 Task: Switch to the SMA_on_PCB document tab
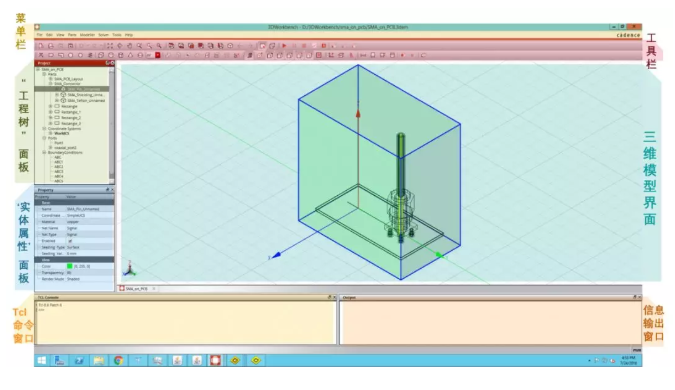[x=136, y=289]
